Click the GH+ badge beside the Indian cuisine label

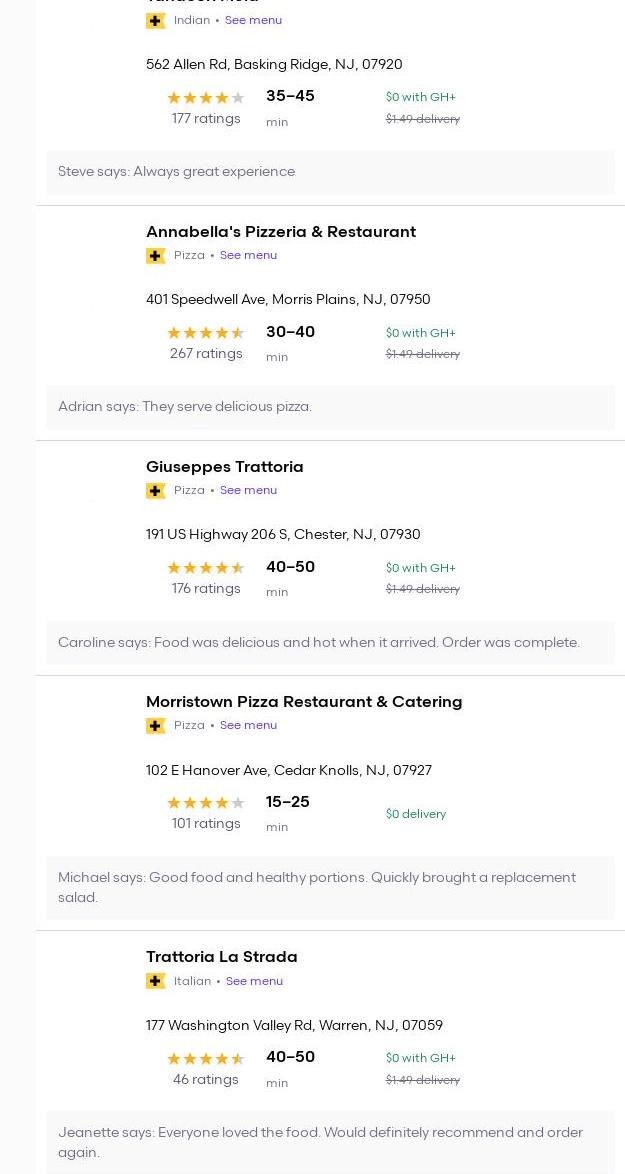[156, 21]
